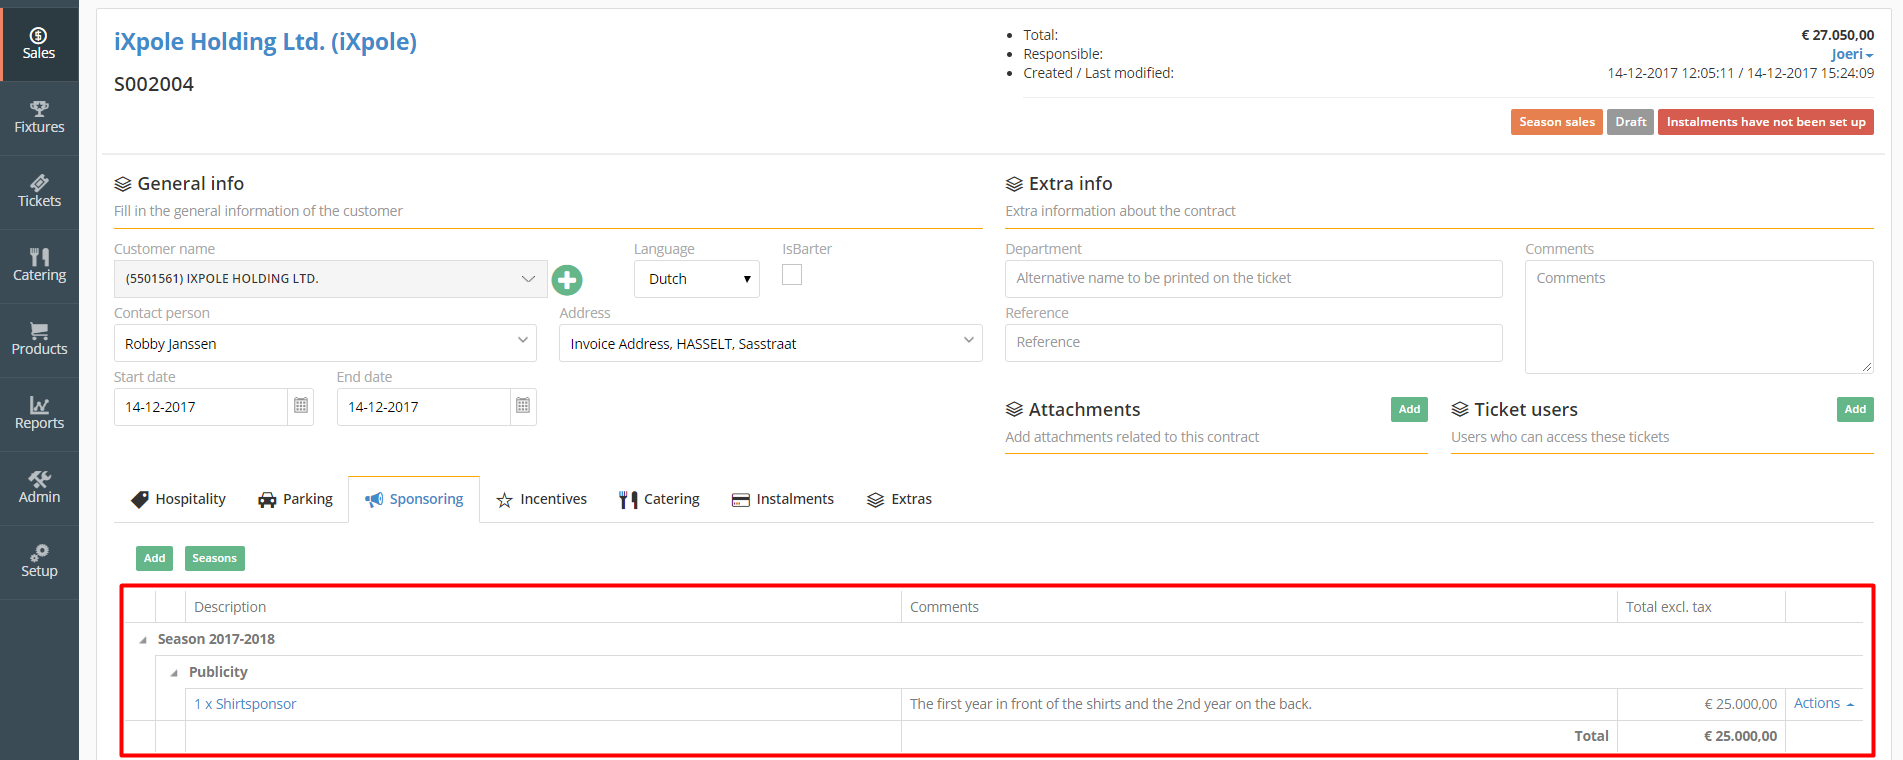Screen dimensions: 1903x760
Task: Click the Total row € 25.000,00 sum
Action: pyautogui.click(x=1740, y=736)
